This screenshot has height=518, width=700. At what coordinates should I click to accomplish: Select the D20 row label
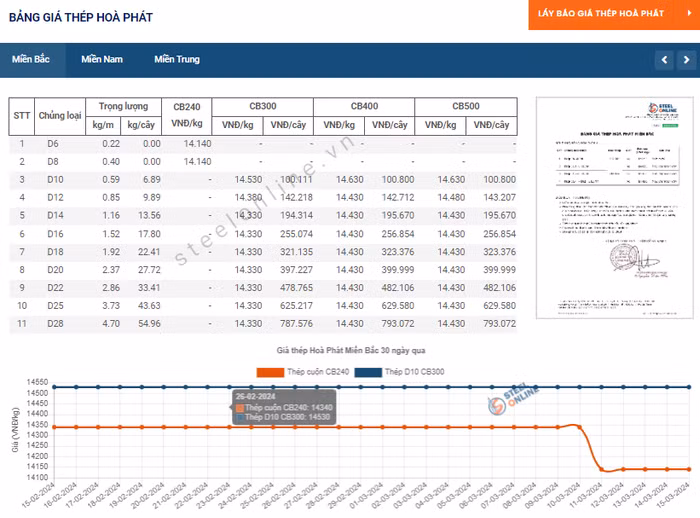[55, 270]
